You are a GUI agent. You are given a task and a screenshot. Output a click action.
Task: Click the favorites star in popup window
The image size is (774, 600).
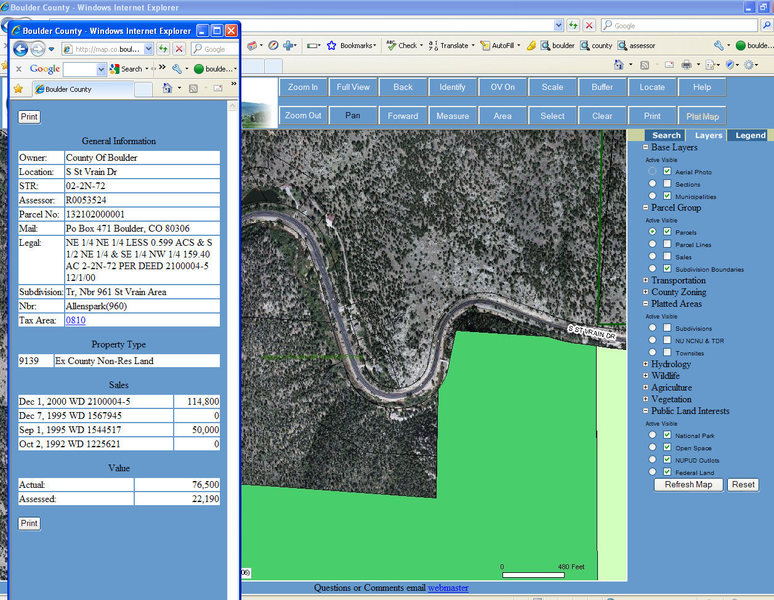click(18, 89)
